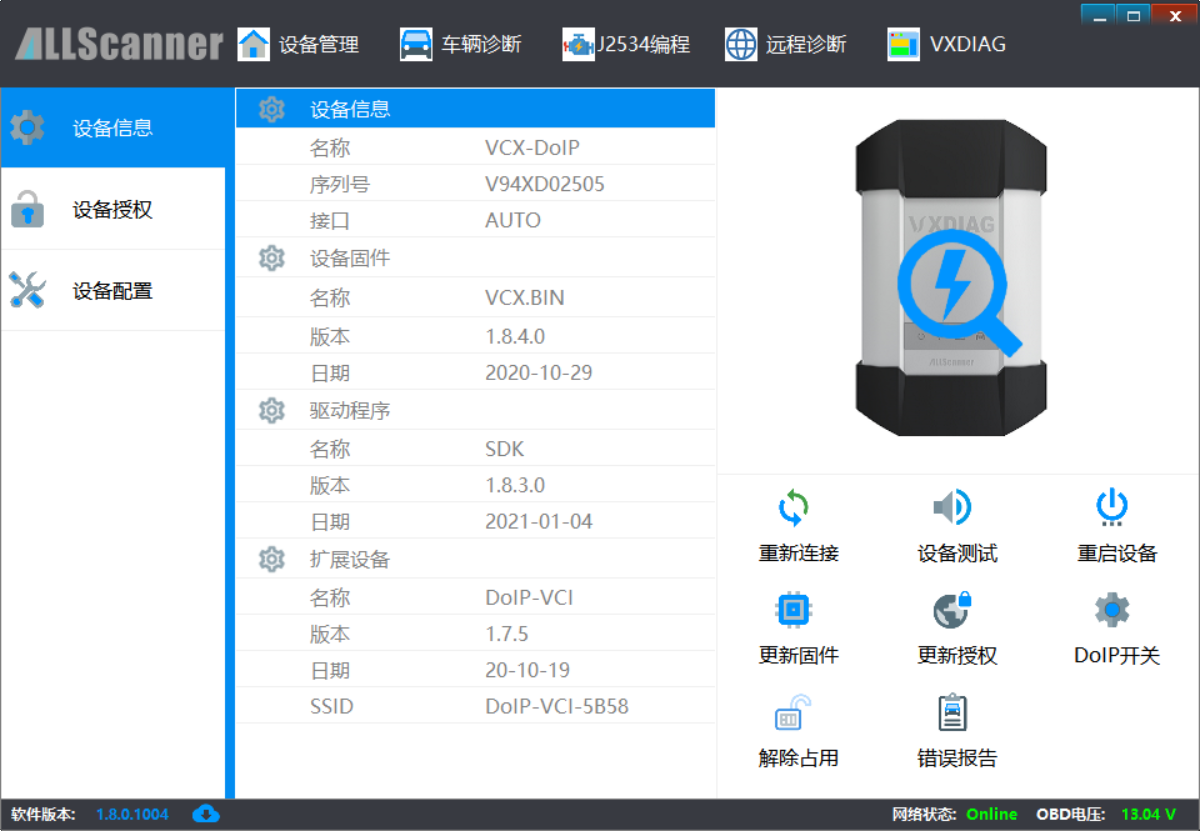Screen dimensions: 1200x831
Task: Select the 设备信息 section header row
Action: tap(475, 109)
